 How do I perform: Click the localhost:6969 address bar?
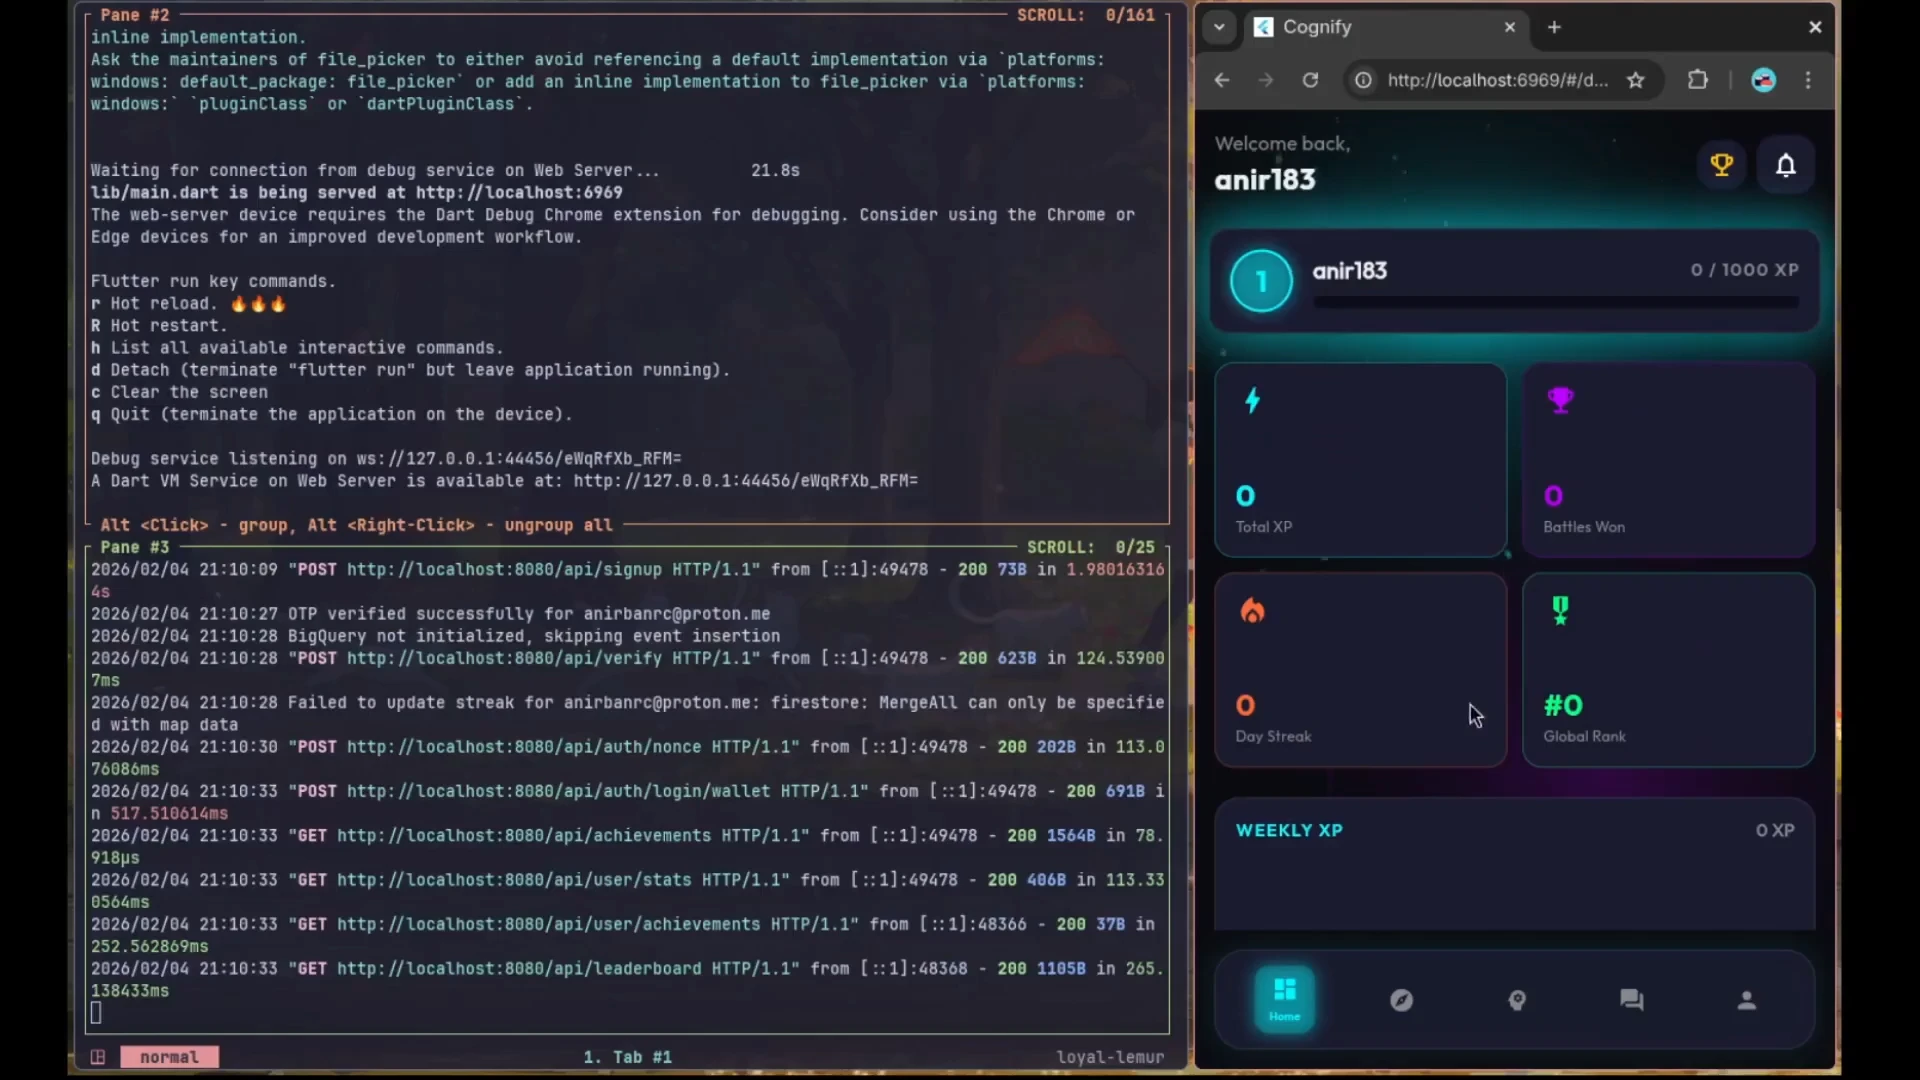pyautogui.click(x=1497, y=80)
